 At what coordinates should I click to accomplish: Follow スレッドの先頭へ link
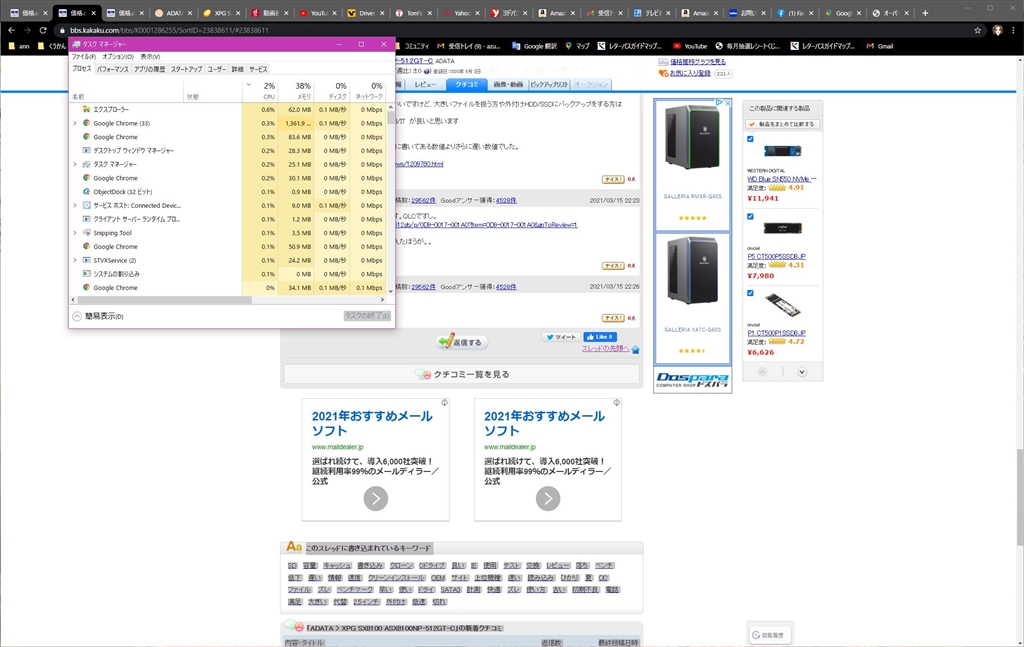pos(605,349)
